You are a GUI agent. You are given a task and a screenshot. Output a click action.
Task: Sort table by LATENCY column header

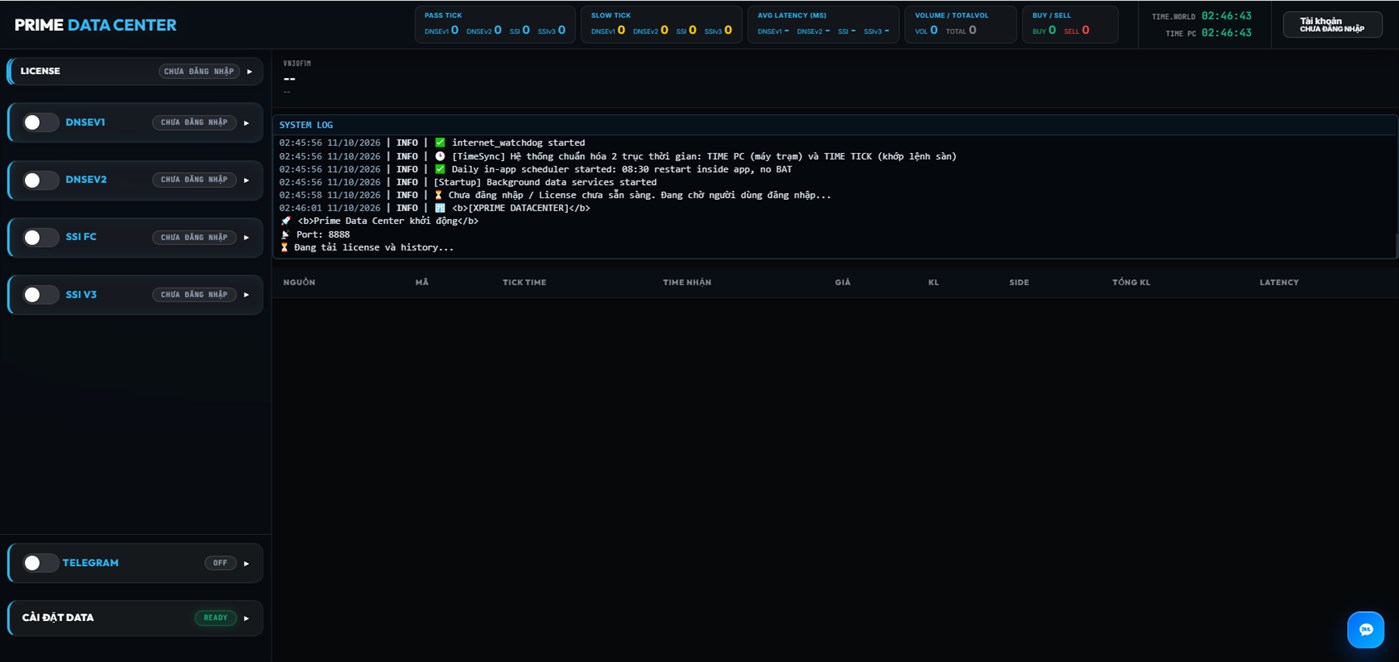pos(1279,282)
